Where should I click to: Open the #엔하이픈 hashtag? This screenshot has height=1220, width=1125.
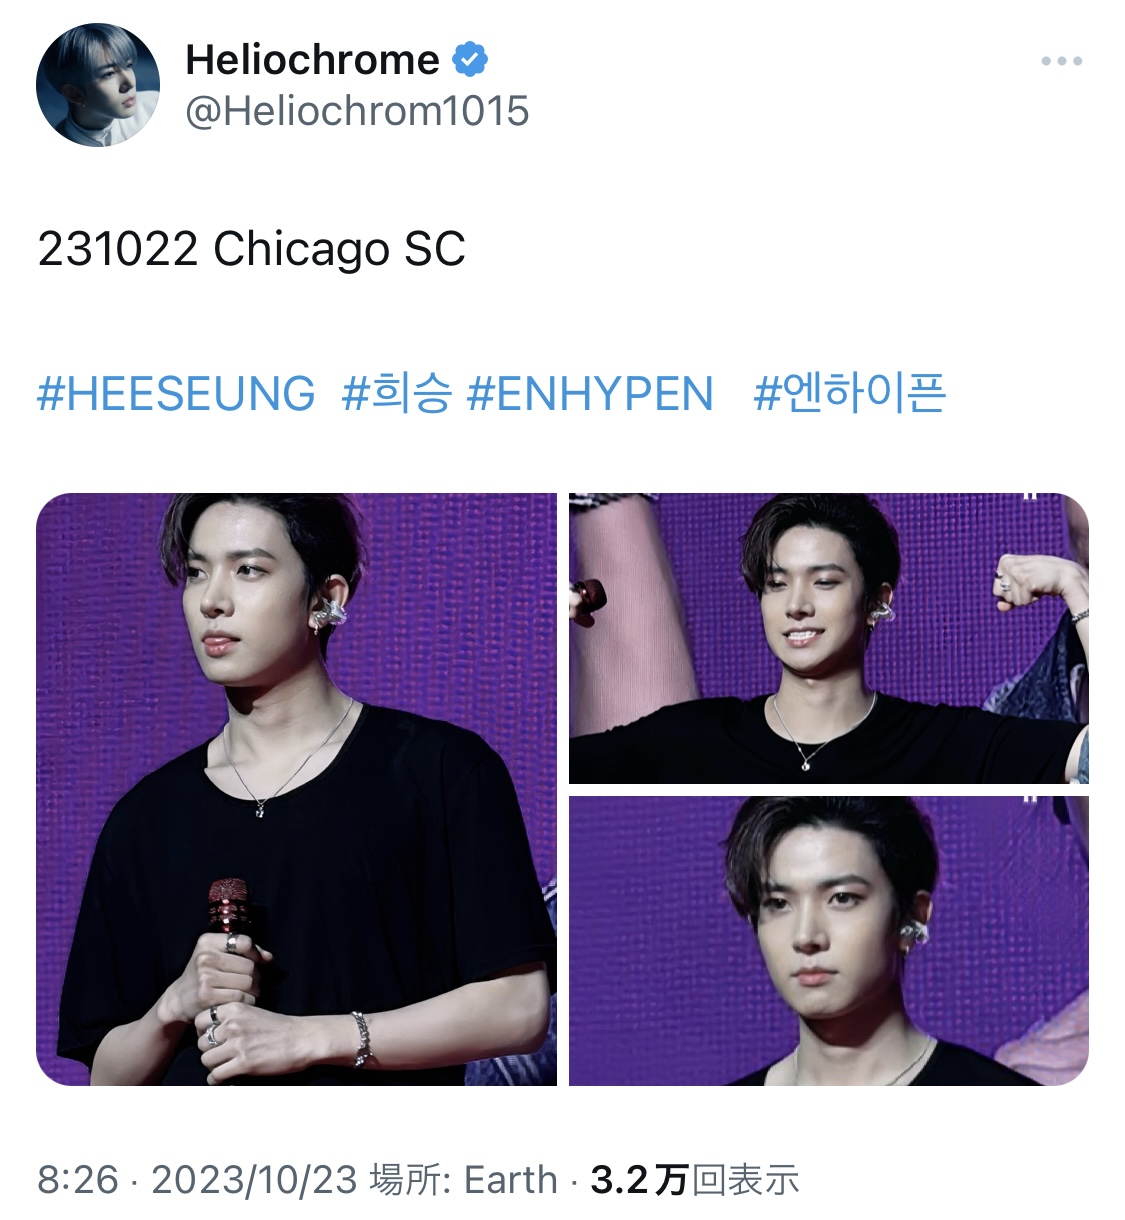(849, 393)
